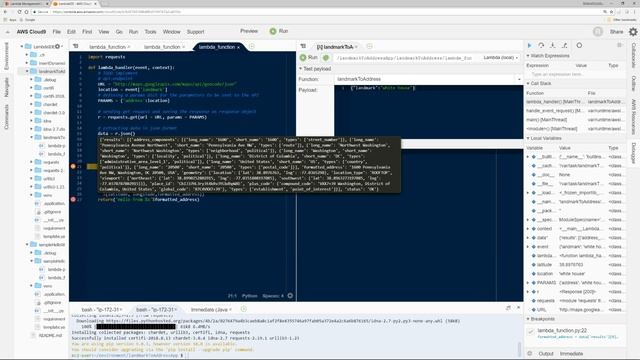Click the Step Out debugger icon
Image resolution: width=640 pixels, height=360 pixels.
tap(564, 45)
